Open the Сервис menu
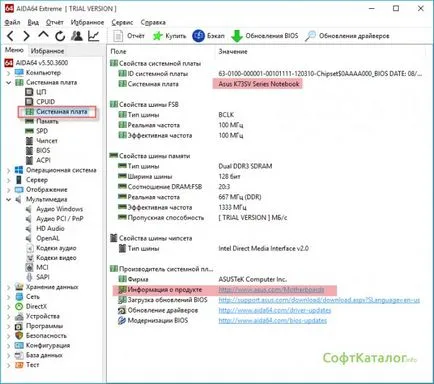Screen dimensions: 434x384 click(x=122, y=22)
